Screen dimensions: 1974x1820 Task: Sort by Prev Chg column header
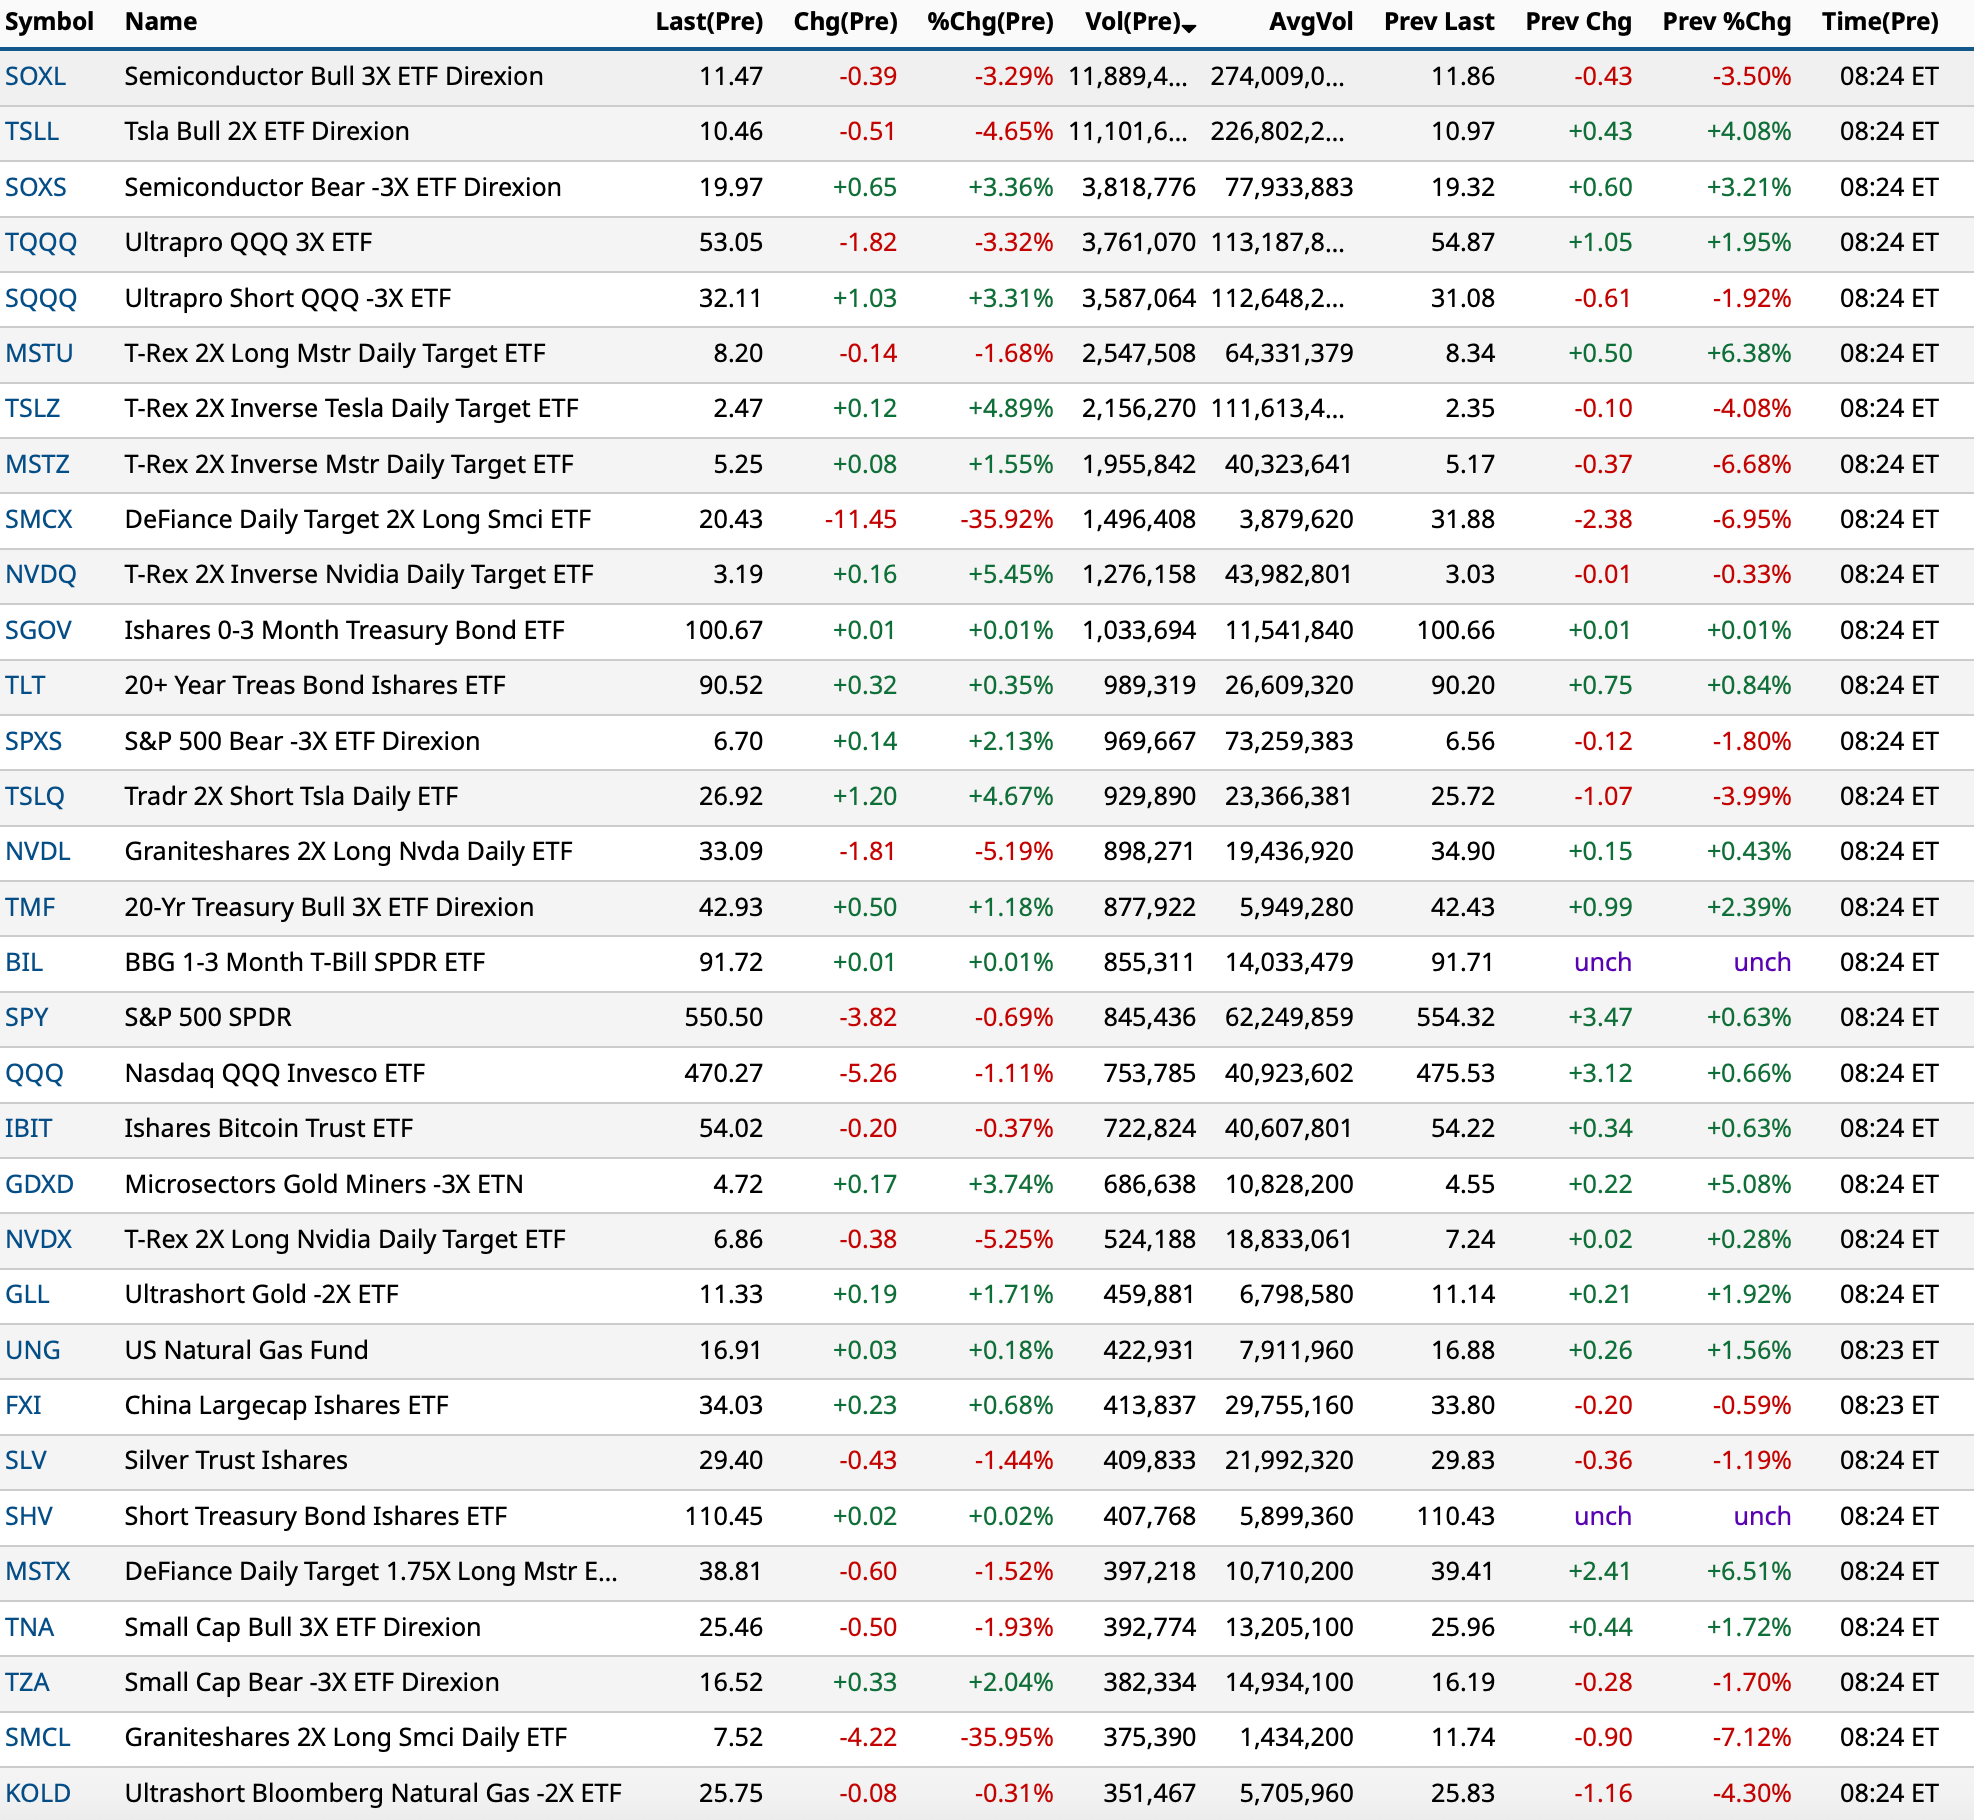[x=1577, y=21]
